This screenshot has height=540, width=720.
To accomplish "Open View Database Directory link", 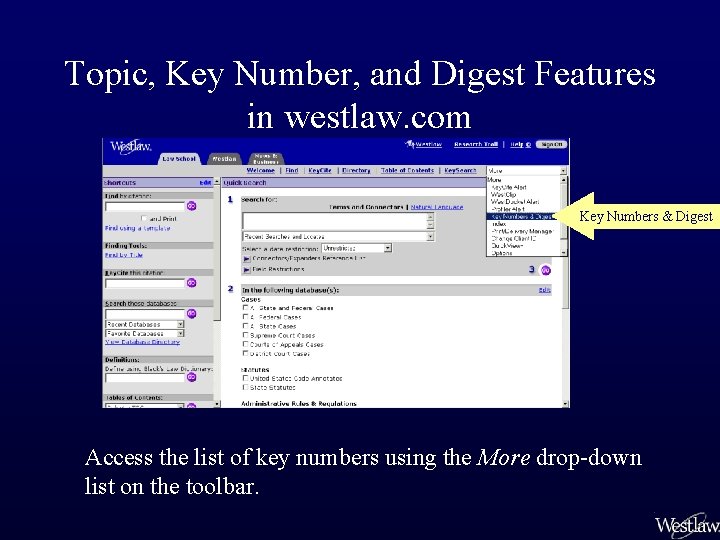I will tap(142, 342).
